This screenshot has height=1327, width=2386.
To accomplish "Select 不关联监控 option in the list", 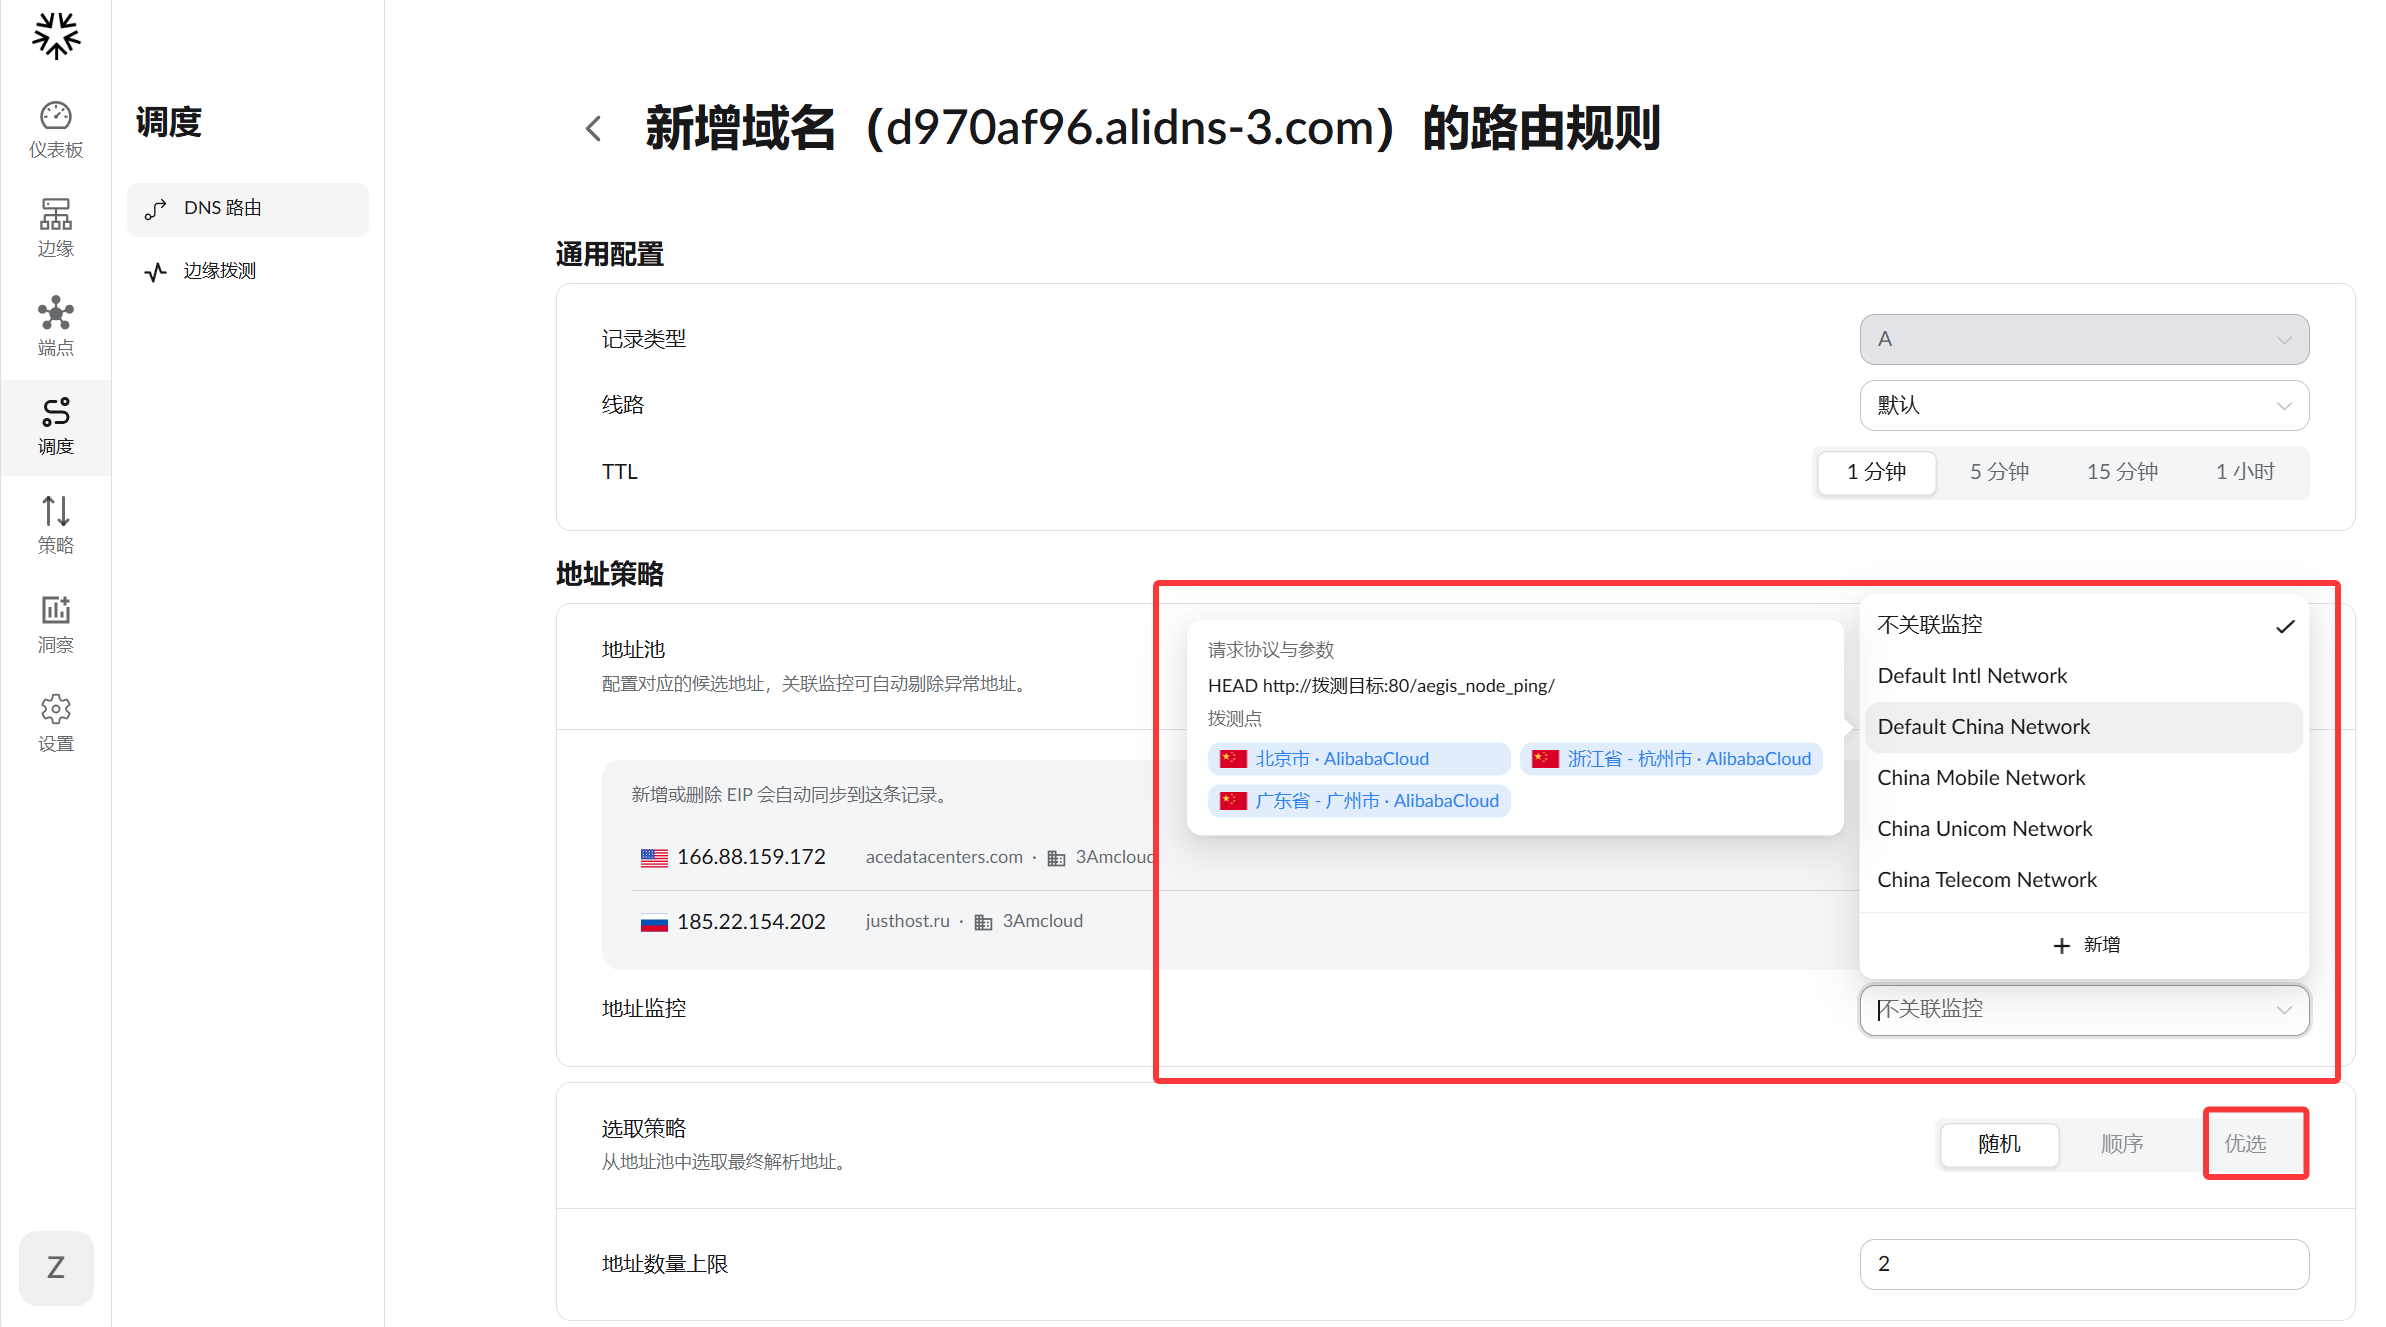I will [2084, 625].
